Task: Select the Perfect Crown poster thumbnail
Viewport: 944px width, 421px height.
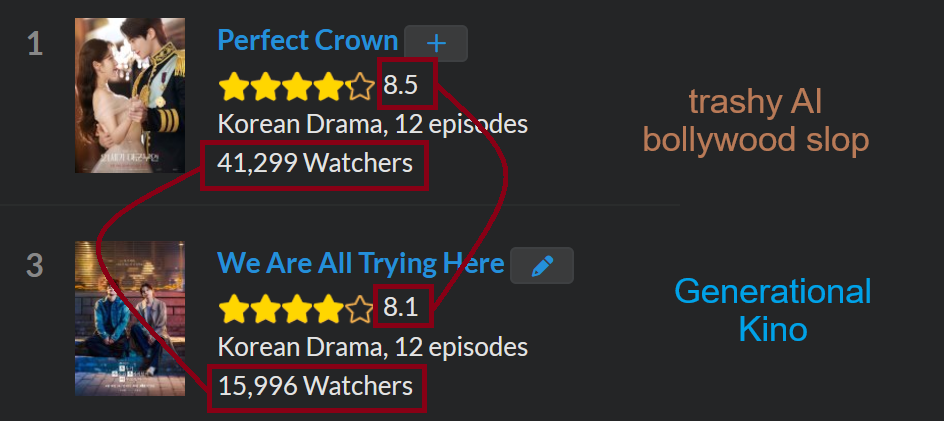Action: pos(130,95)
